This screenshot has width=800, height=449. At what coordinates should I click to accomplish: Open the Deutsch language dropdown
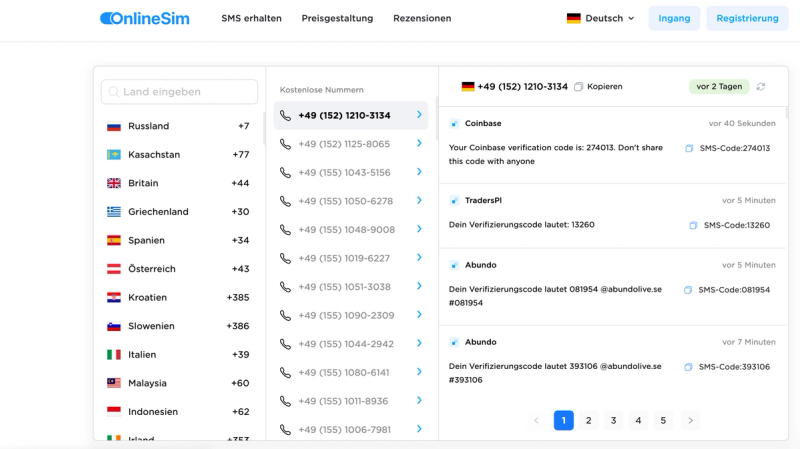(x=601, y=18)
